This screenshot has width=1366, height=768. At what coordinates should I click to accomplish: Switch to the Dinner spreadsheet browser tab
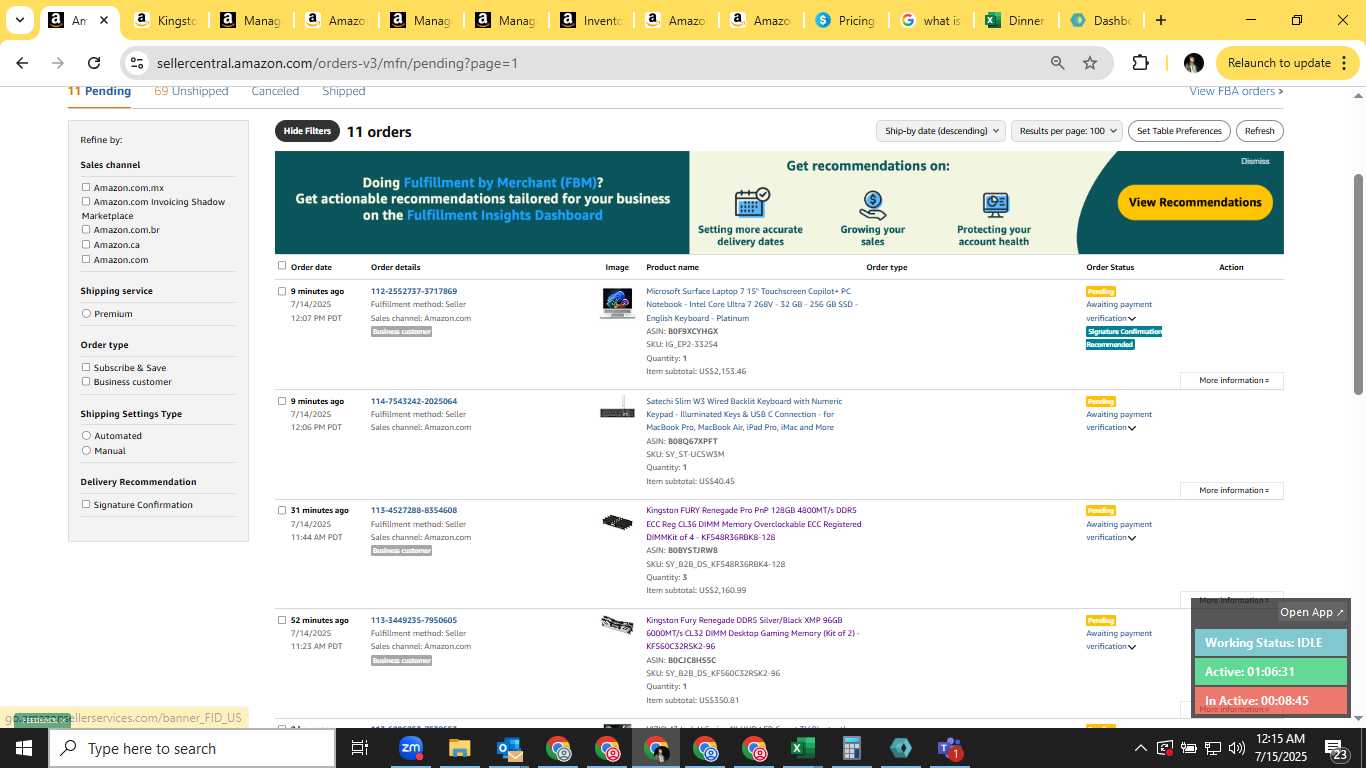click(x=1014, y=20)
